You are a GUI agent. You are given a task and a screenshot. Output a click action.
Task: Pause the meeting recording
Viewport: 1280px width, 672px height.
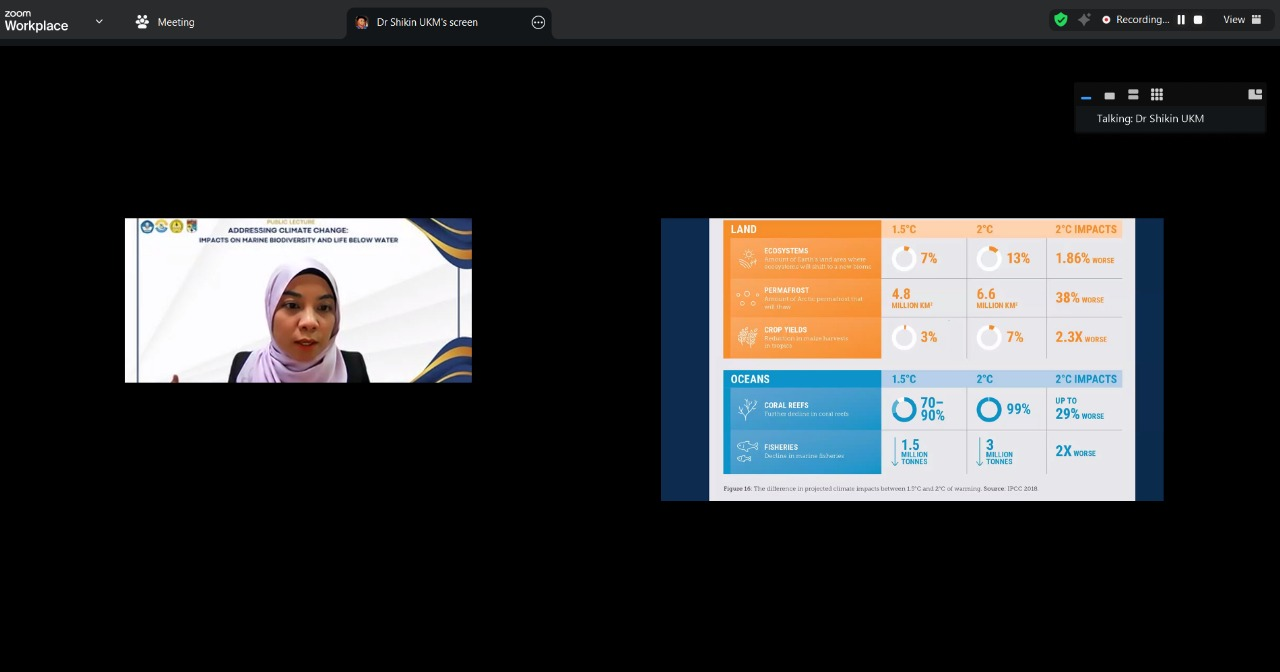[1181, 20]
